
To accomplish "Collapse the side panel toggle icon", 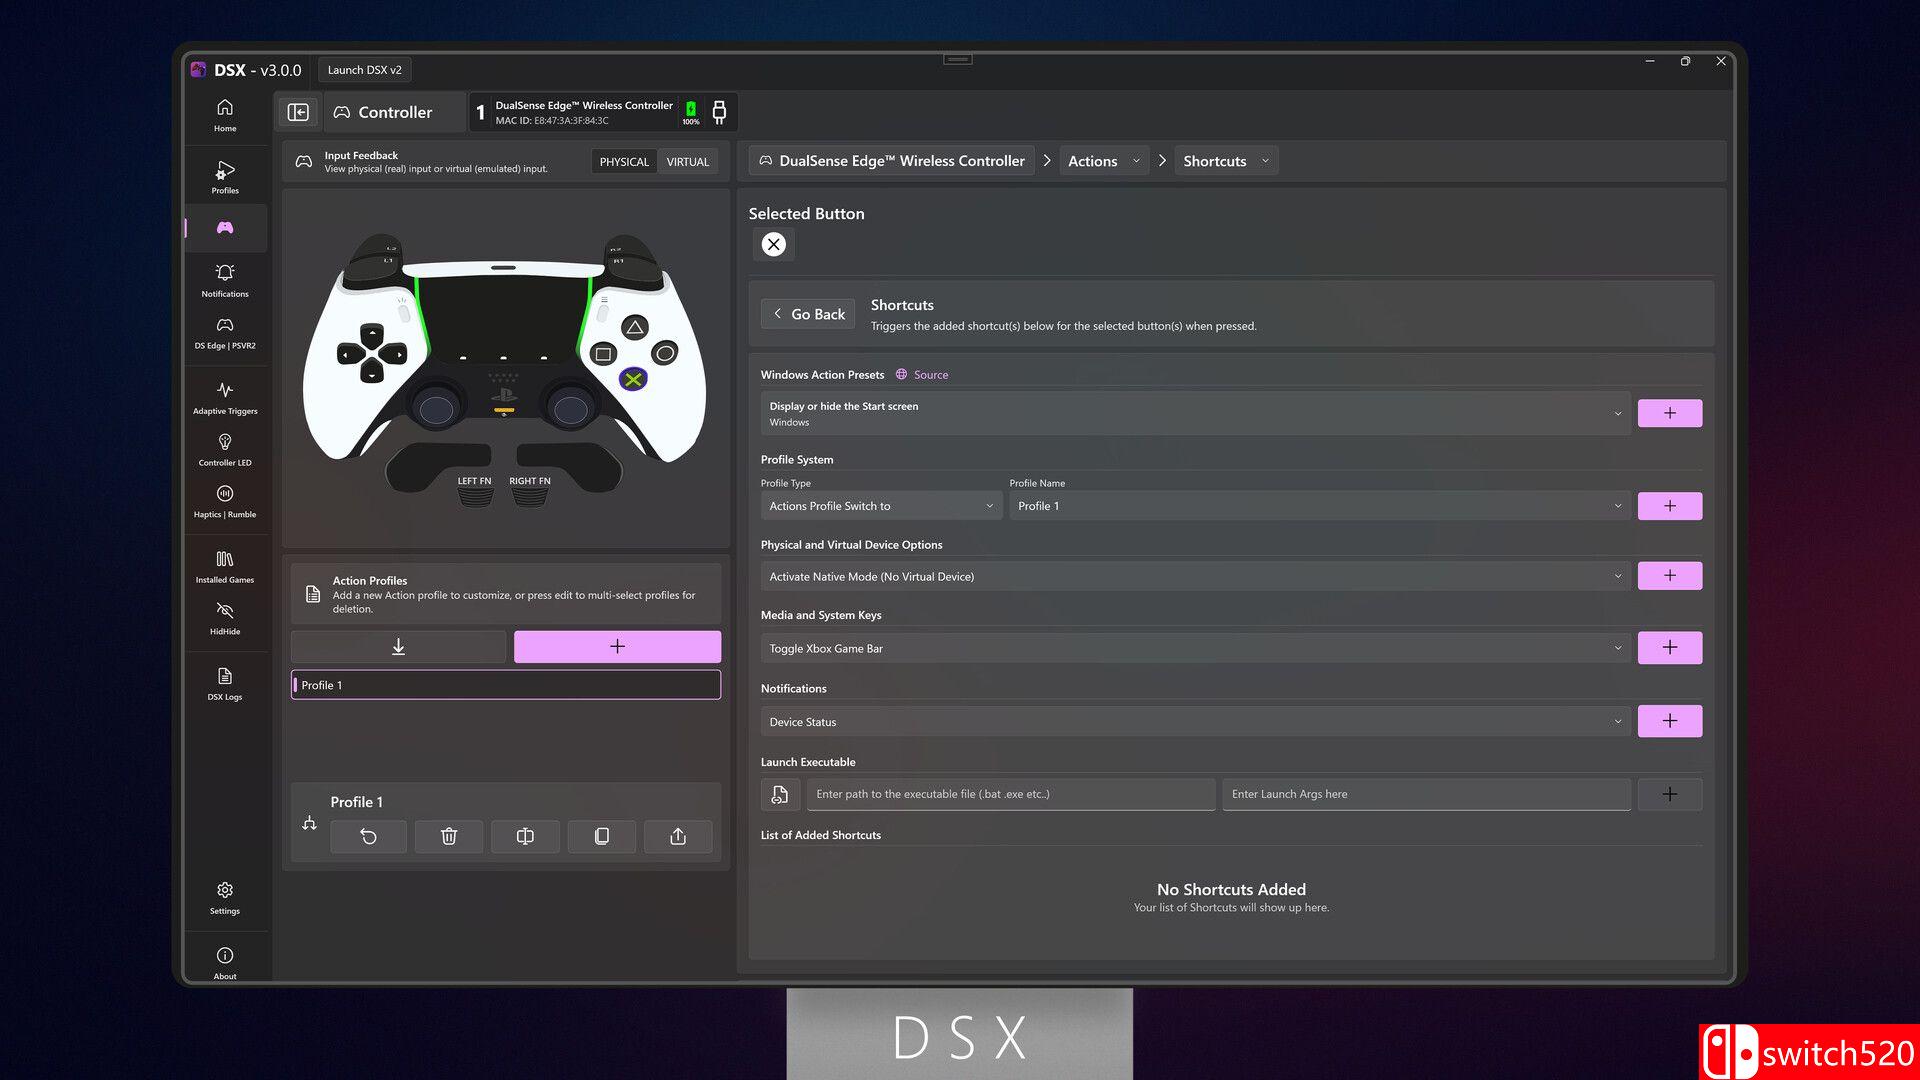I will click(x=298, y=112).
